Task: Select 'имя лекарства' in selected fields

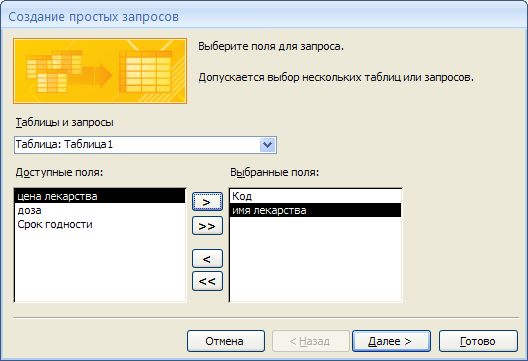Action: [x=316, y=210]
